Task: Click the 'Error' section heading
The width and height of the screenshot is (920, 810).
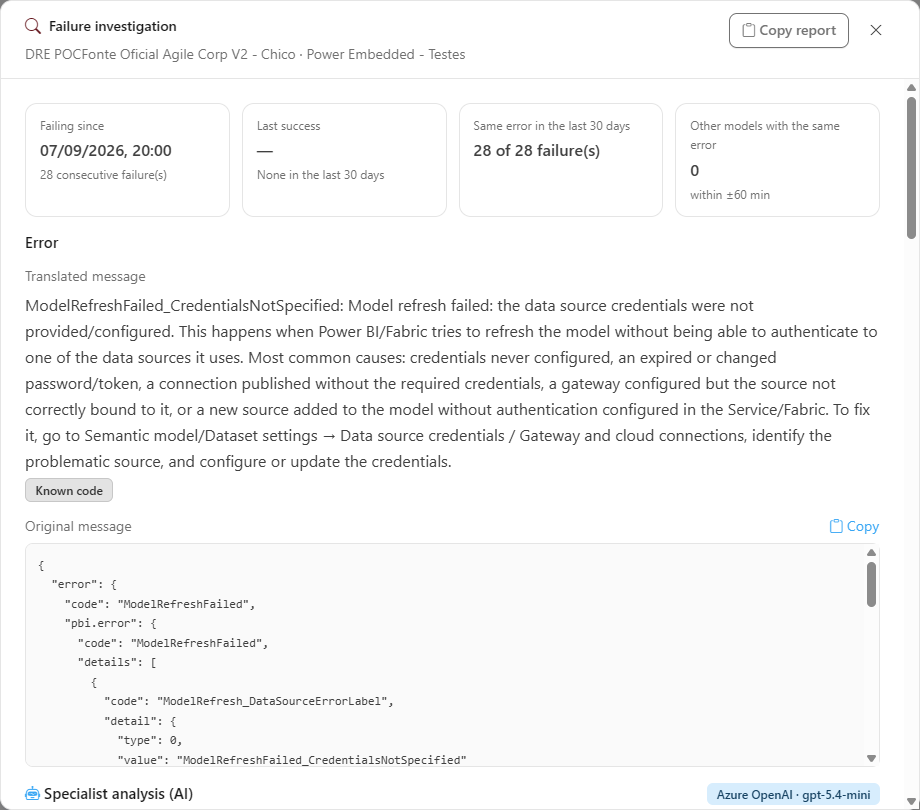Action: pos(42,243)
